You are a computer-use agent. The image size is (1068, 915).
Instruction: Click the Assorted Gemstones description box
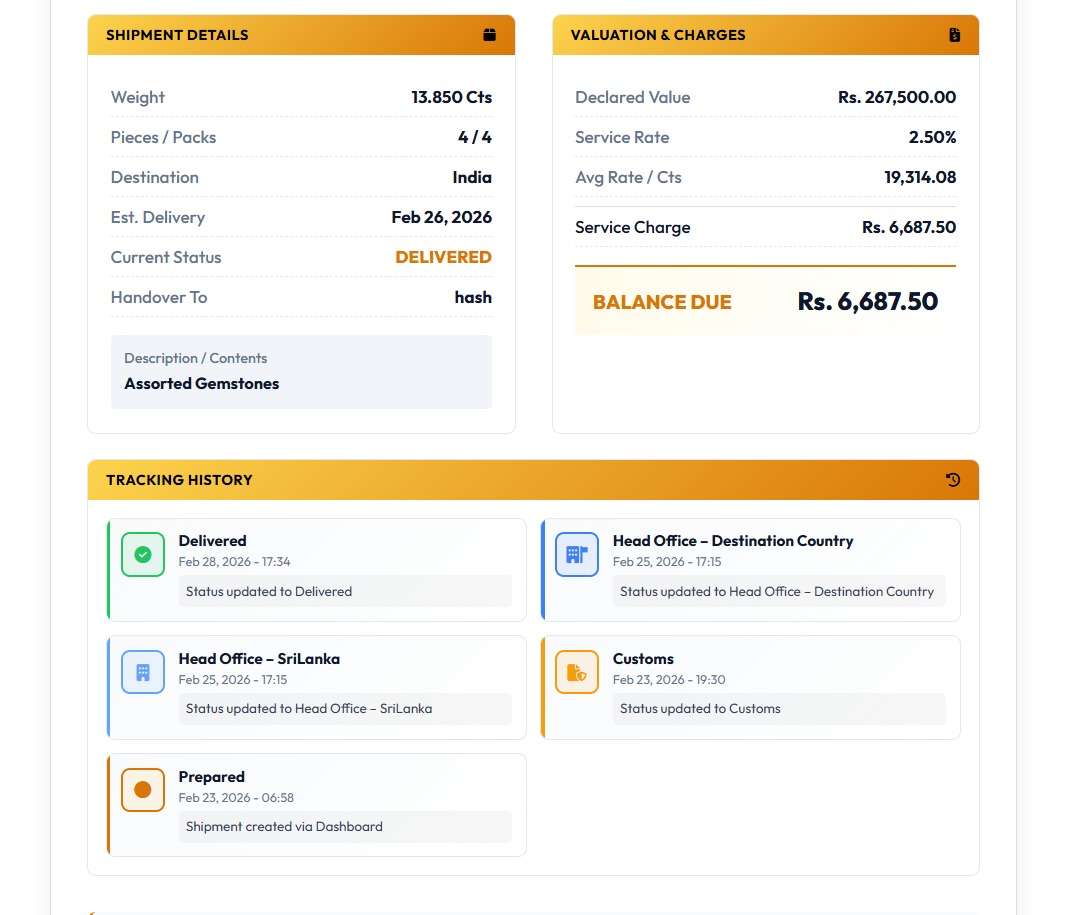[x=301, y=372]
